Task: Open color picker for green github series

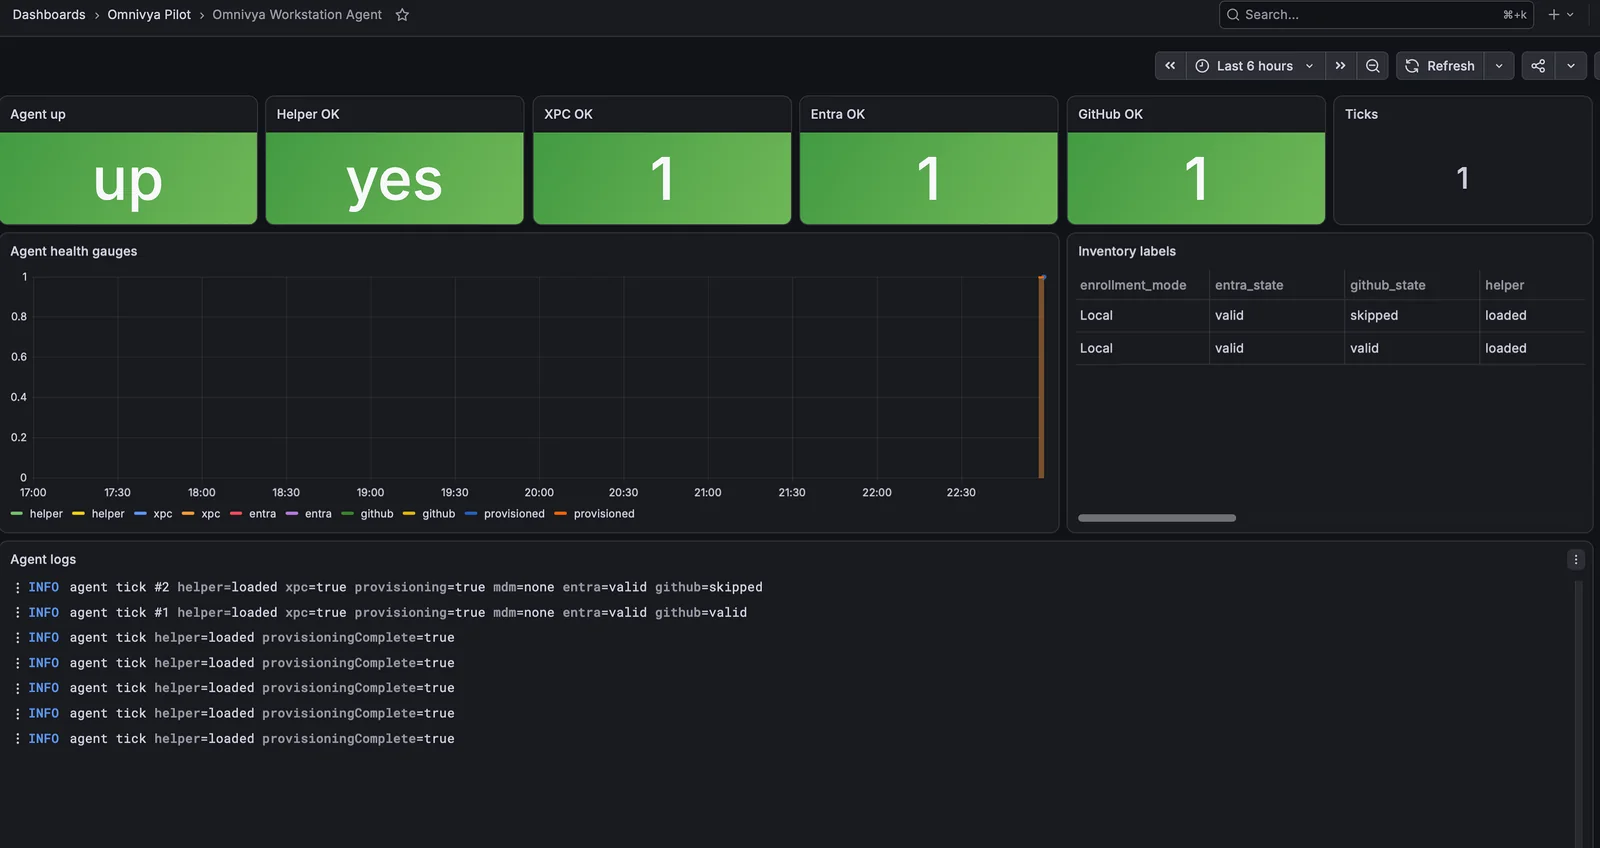Action: point(348,514)
